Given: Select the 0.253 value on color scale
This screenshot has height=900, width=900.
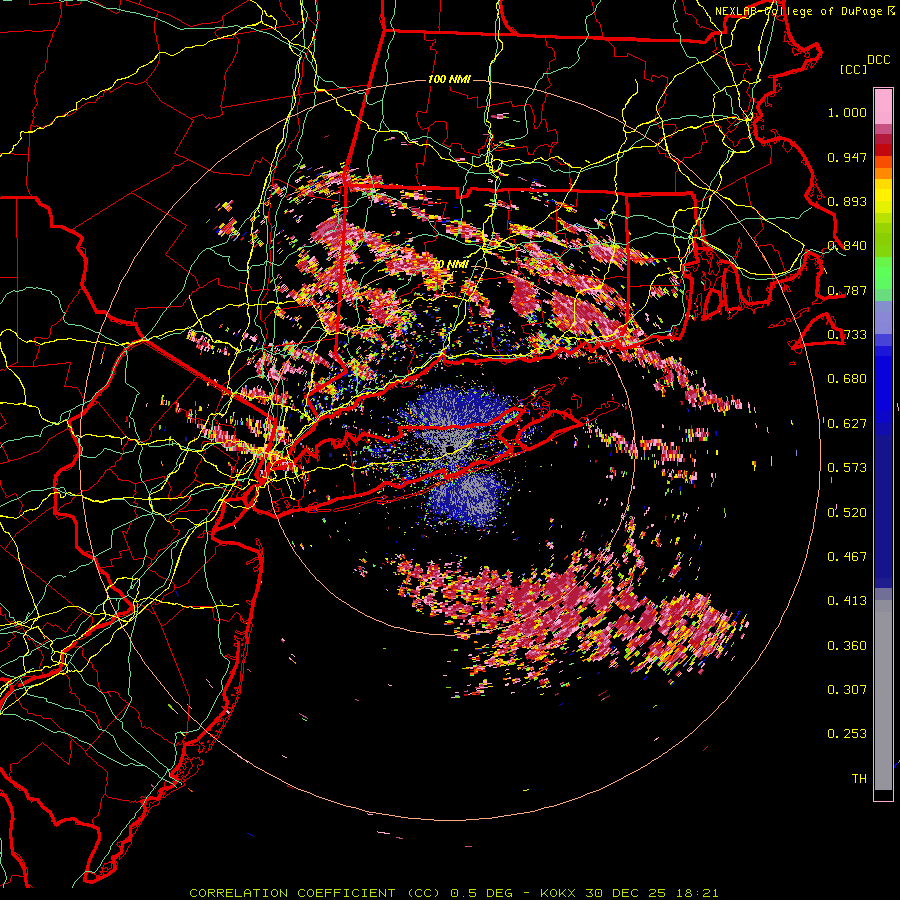Looking at the screenshot, I should point(847,734).
